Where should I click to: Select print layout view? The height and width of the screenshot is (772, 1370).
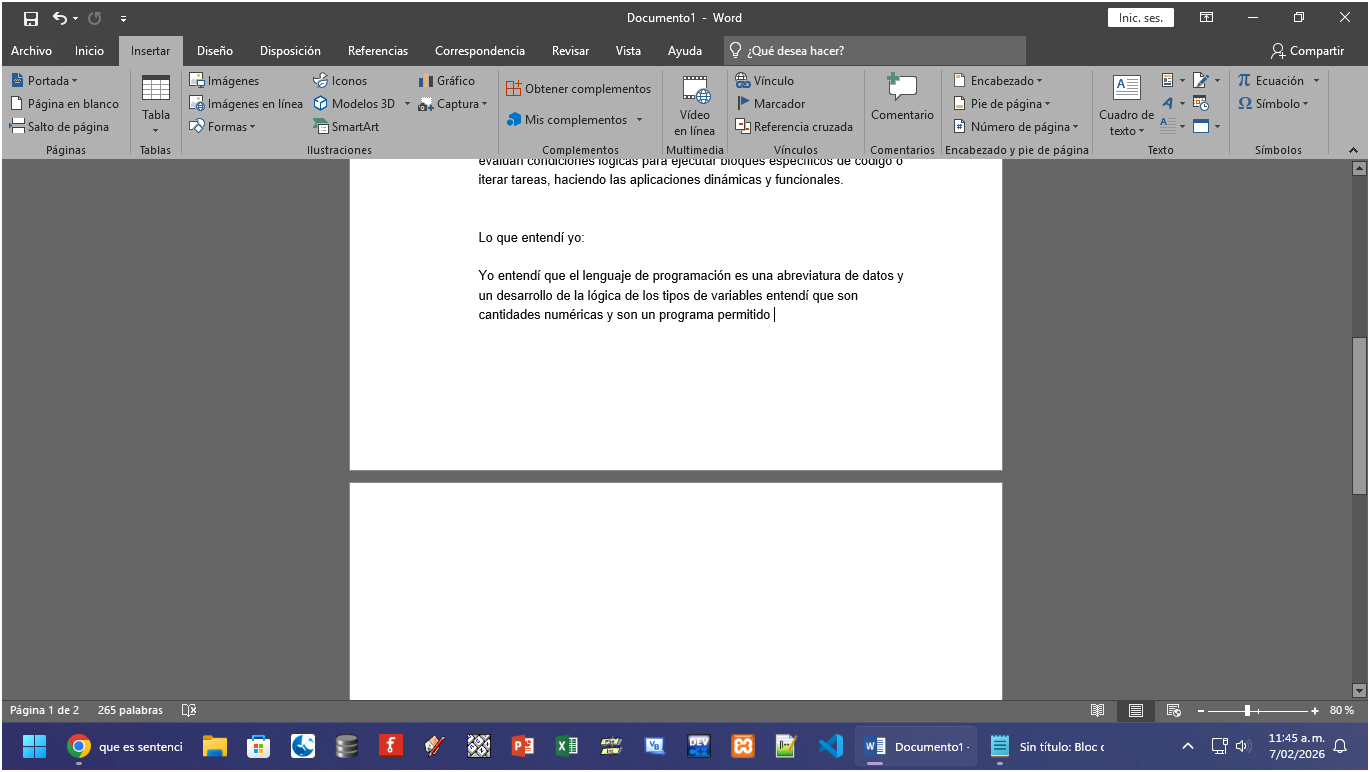coord(1136,710)
